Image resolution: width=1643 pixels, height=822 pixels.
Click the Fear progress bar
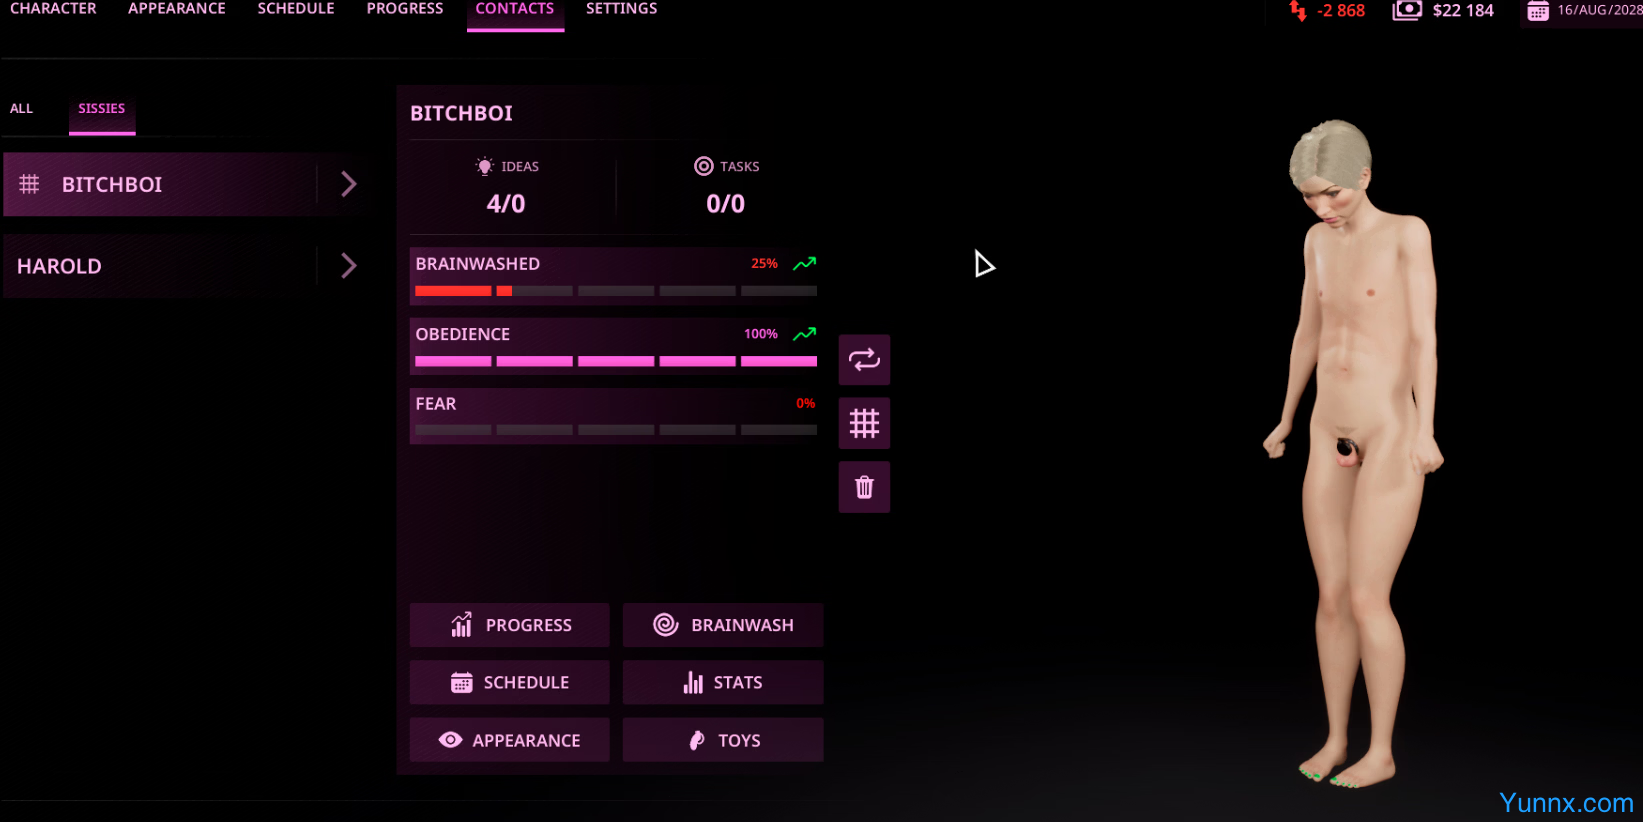tap(615, 430)
